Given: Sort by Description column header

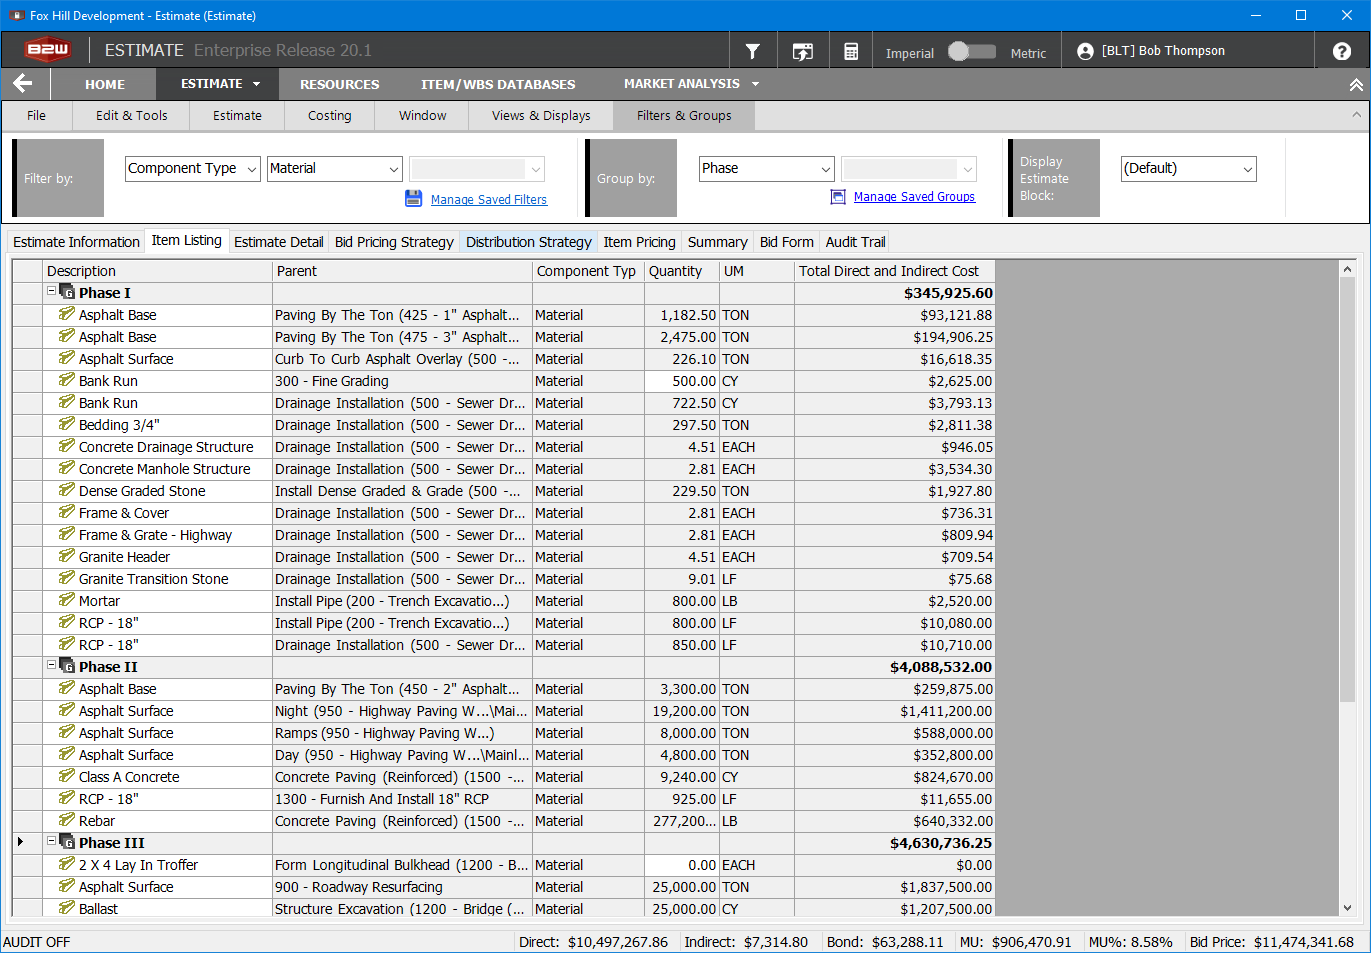Looking at the screenshot, I should (158, 271).
